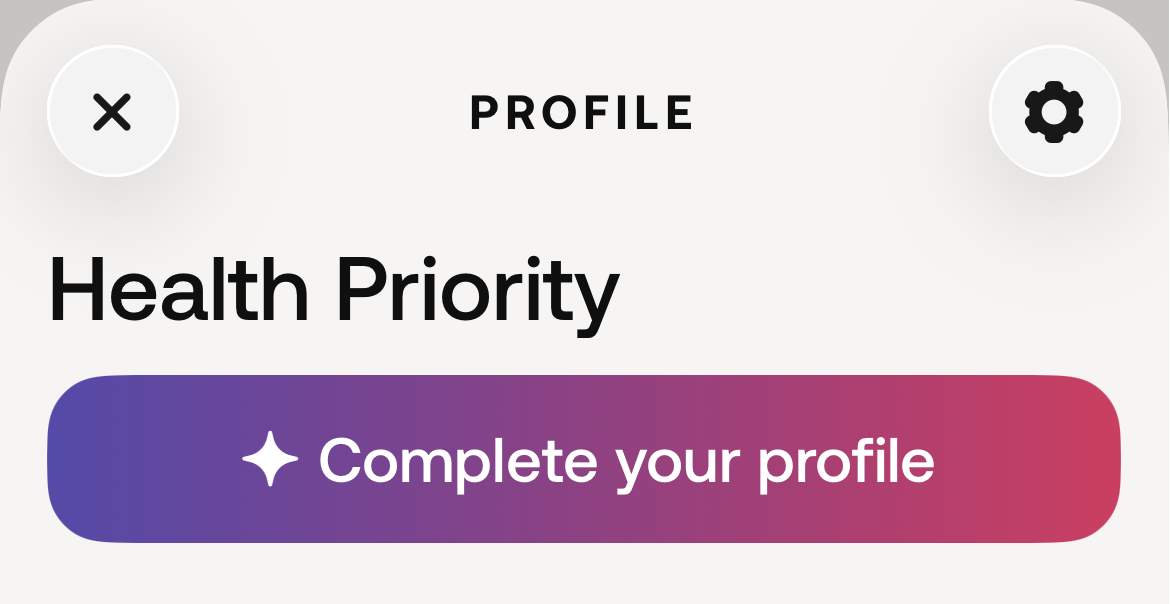Viewport: 1170px width, 604px height.
Task: Close the Profile screen with the X icon
Action: (x=113, y=112)
